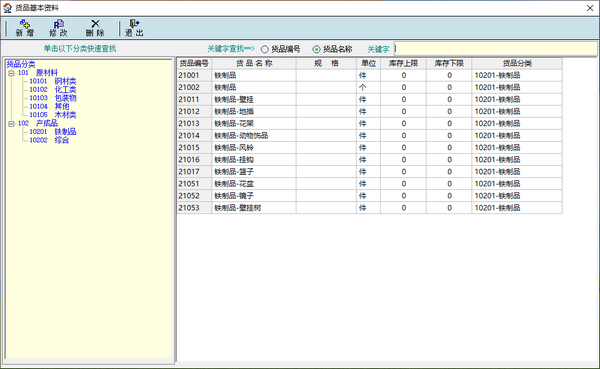Collapse the 102 产成品 tree node
Viewport: 600px width, 369px height.
[x=11, y=123]
